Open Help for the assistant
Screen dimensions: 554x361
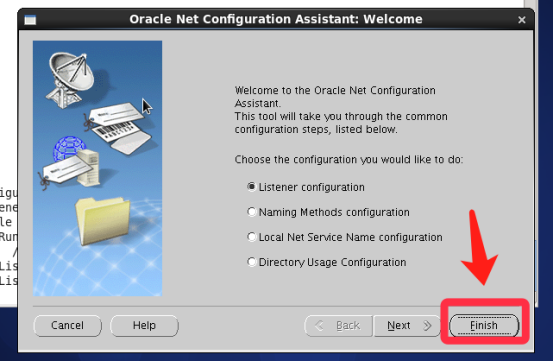(144, 325)
